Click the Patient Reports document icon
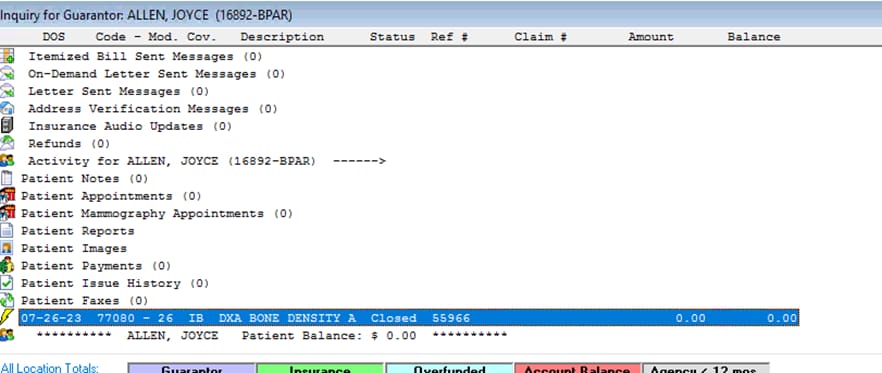The width and height of the screenshot is (882, 373). click(x=7, y=231)
